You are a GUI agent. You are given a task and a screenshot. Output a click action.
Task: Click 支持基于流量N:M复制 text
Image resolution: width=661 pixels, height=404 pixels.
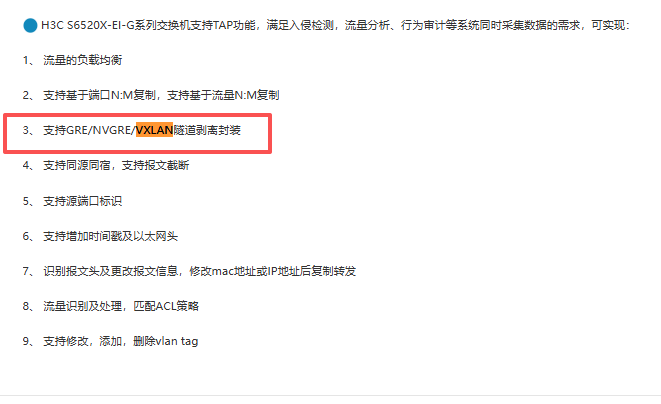[223, 95]
